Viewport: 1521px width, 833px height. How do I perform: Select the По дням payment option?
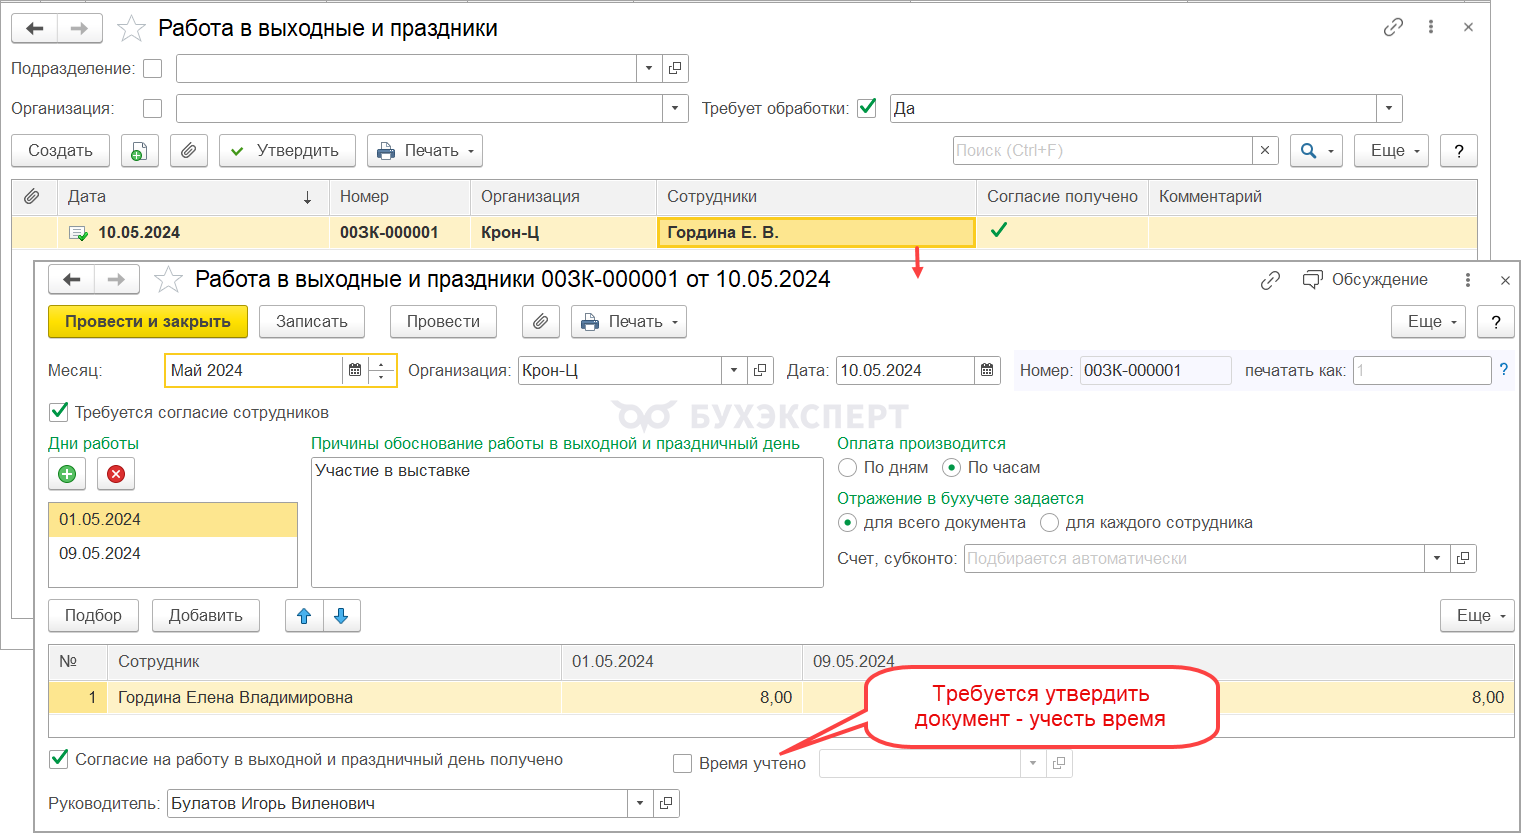pos(848,468)
